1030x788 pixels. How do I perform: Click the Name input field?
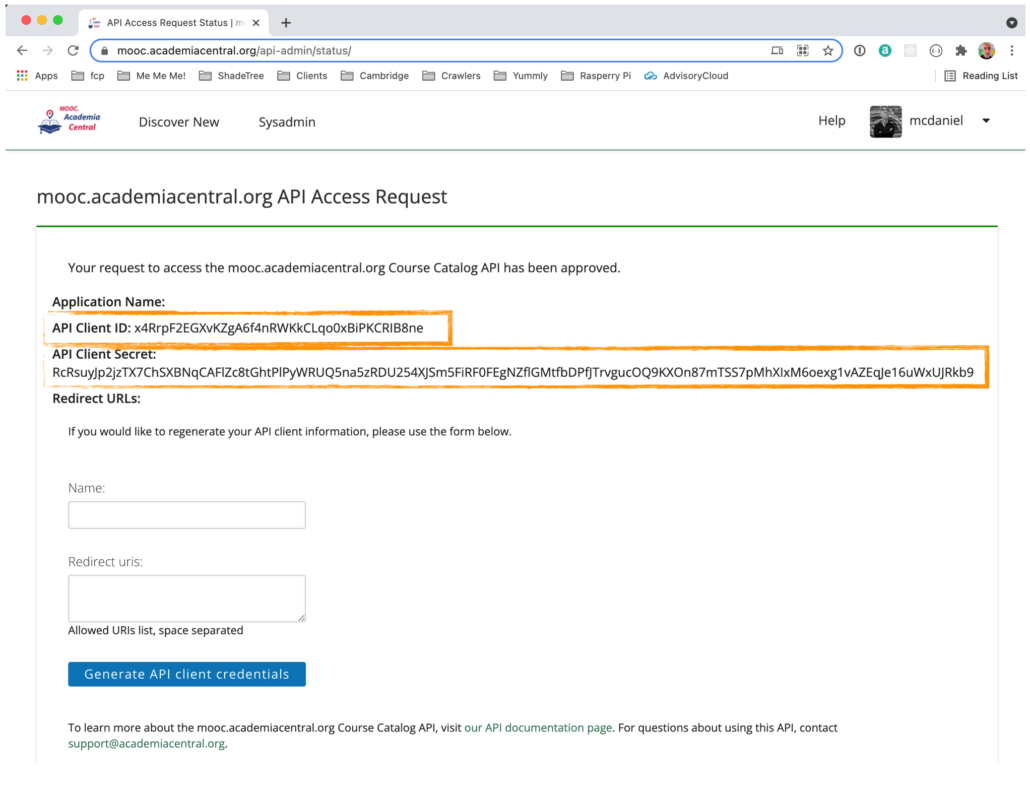click(187, 515)
